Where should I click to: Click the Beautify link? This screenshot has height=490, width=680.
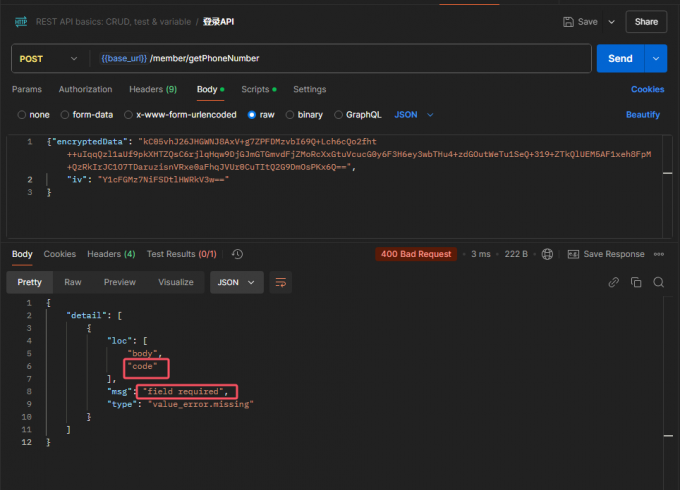click(643, 115)
